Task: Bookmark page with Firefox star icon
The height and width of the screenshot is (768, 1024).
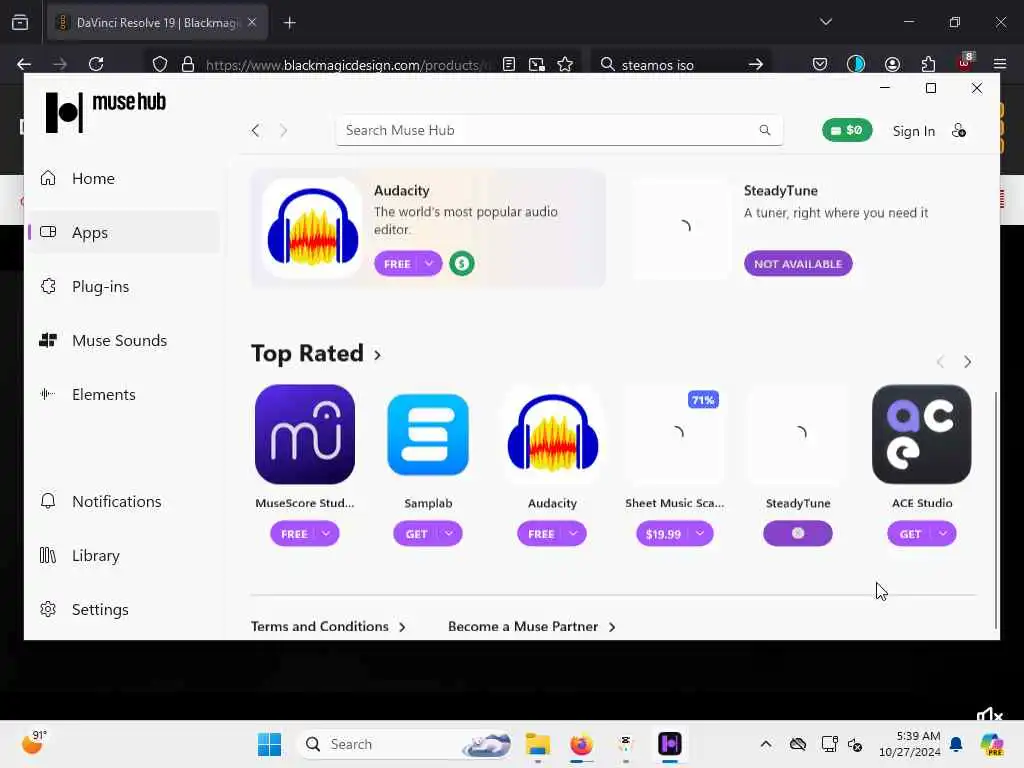Action: (565, 64)
